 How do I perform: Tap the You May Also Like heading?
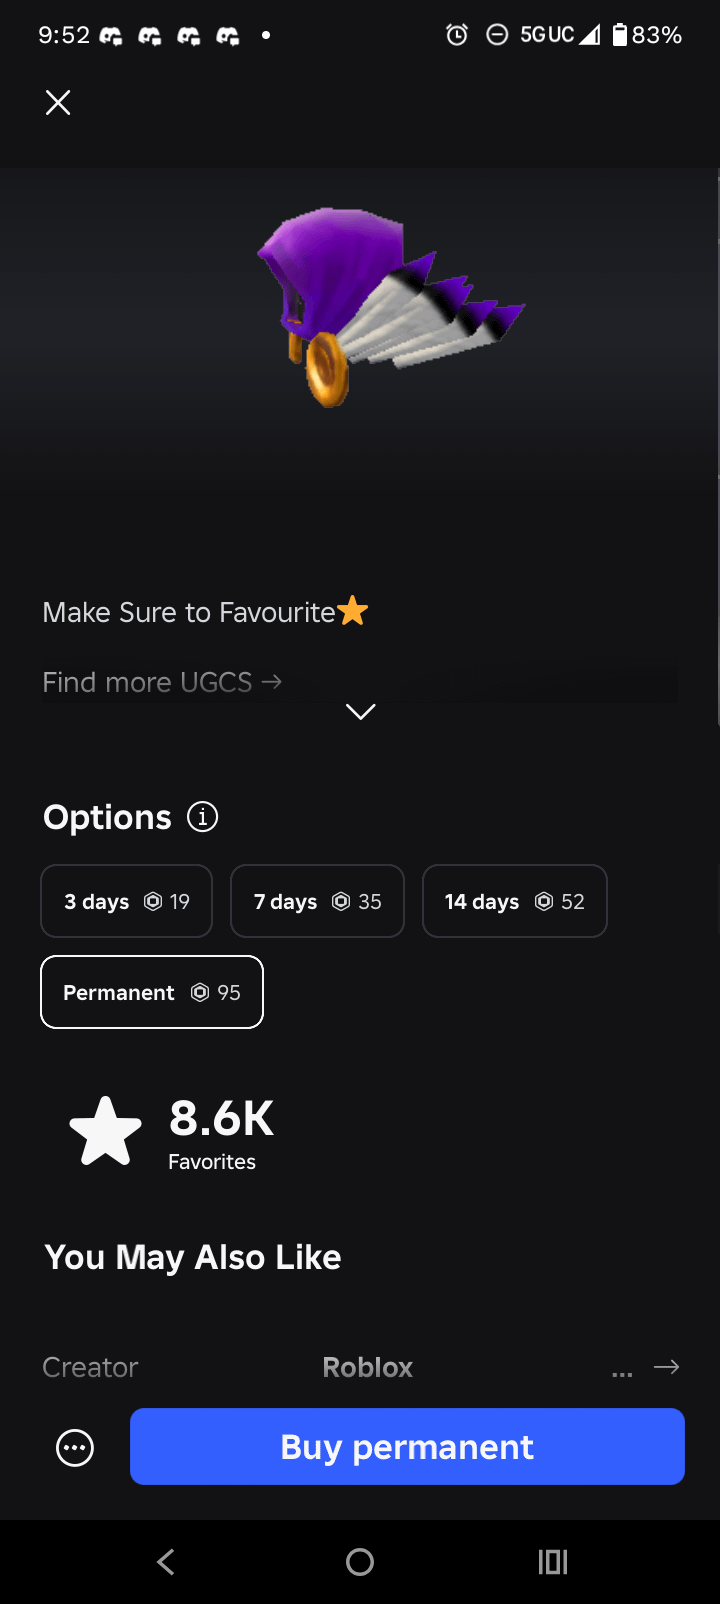193,1257
